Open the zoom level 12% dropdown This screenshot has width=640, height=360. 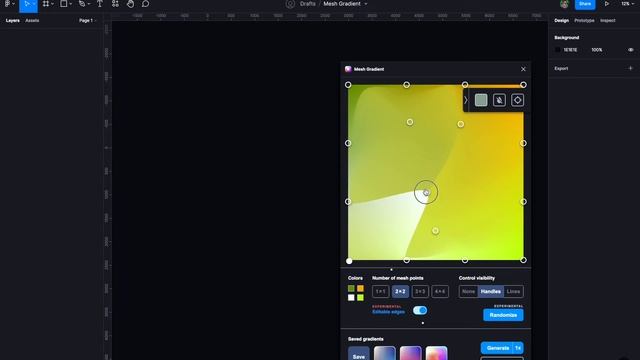[x=627, y=4]
